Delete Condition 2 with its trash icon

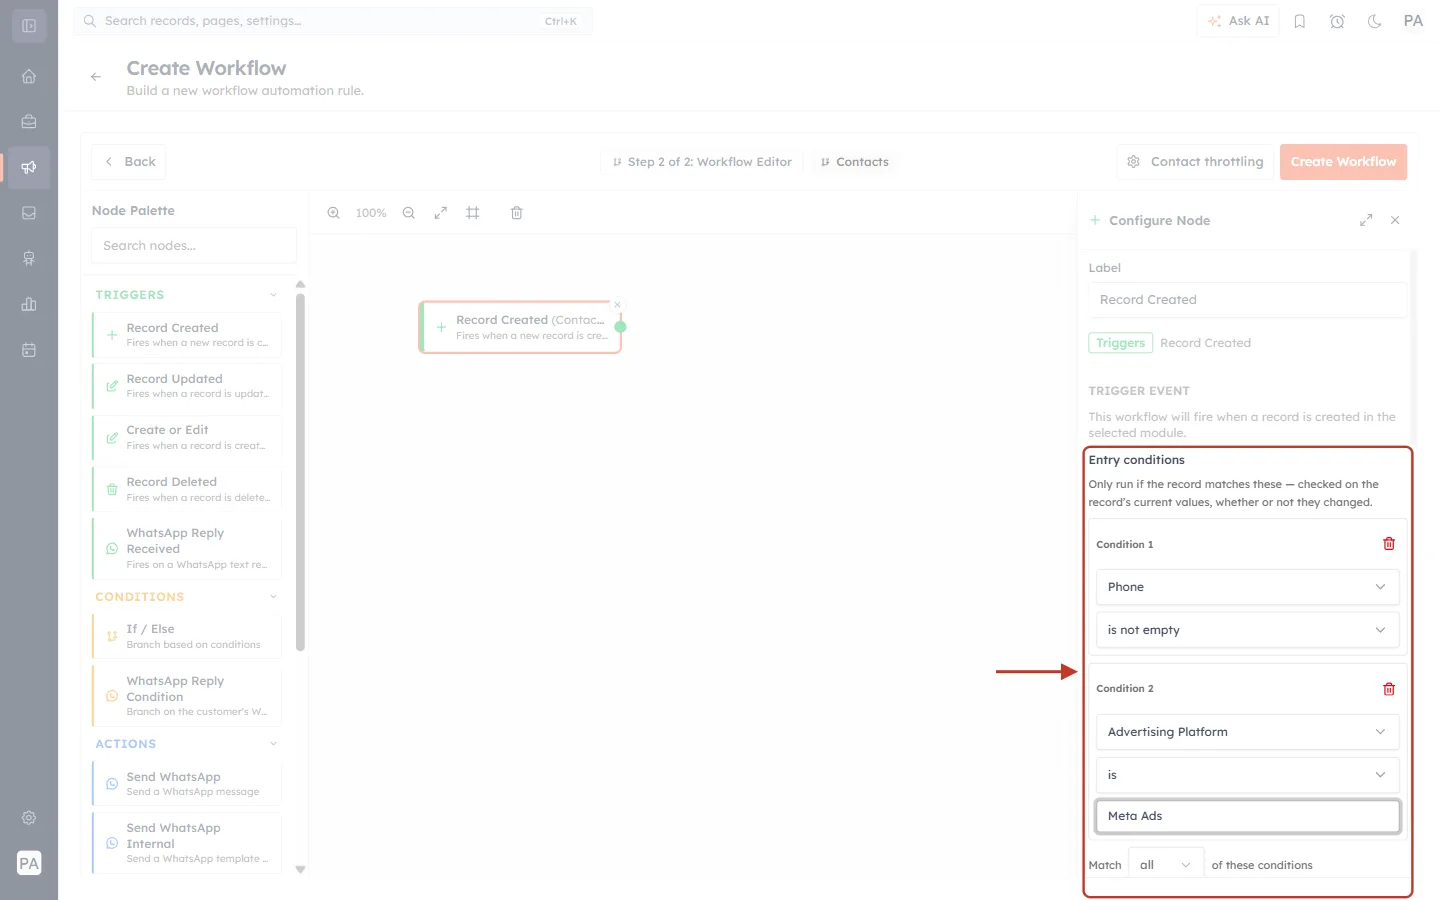[x=1389, y=689]
